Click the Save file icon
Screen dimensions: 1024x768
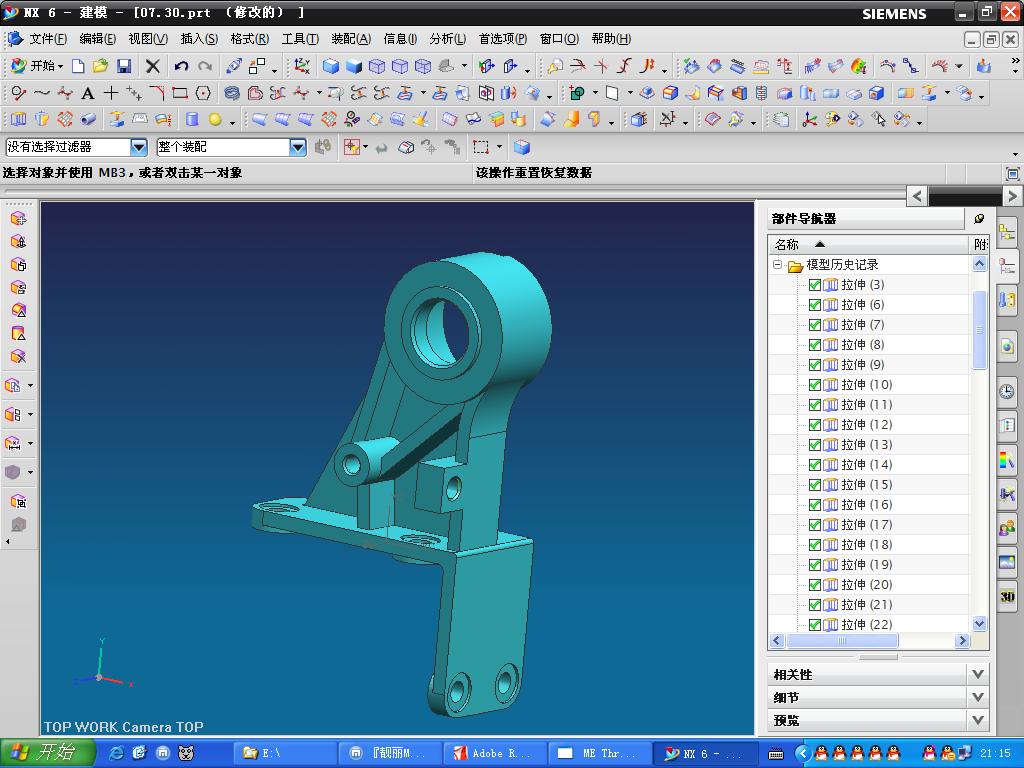(124, 66)
